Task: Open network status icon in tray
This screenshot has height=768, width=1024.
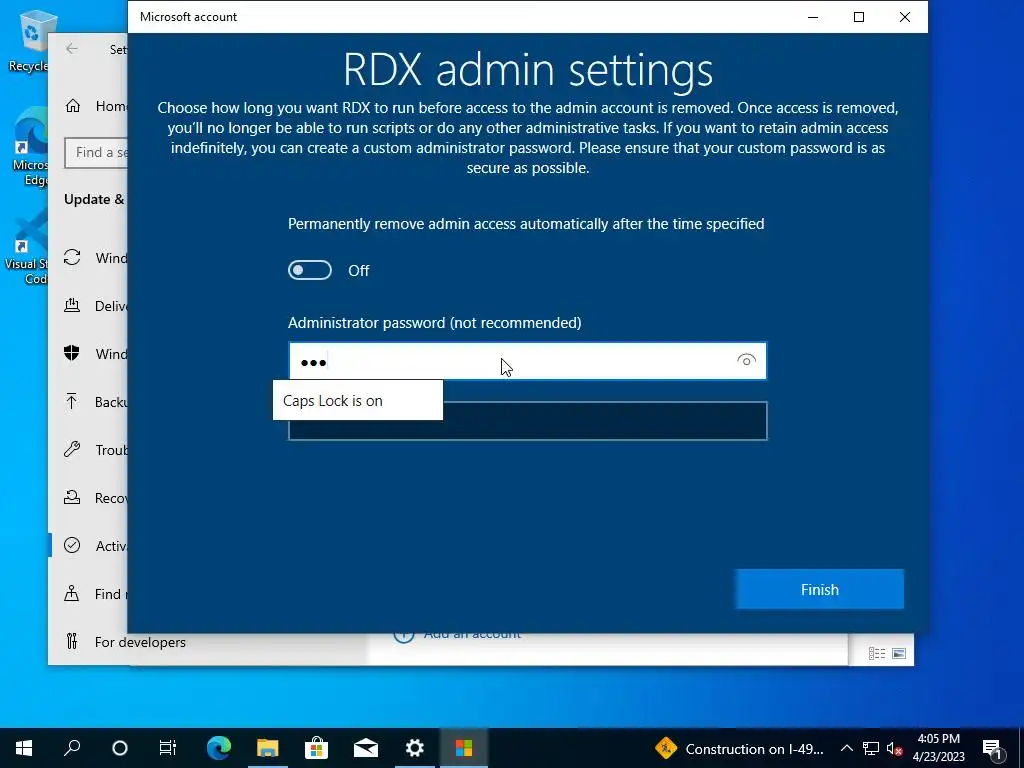Action: click(x=871, y=748)
